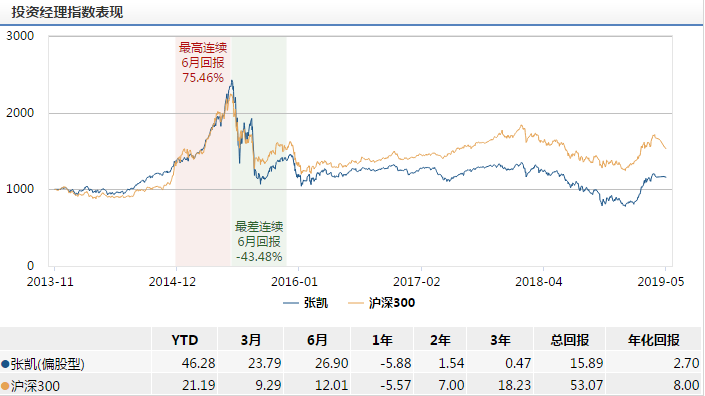Click the 18.23 three-year value
The image size is (705, 396).
pyautogui.click(x=514, y=385)
